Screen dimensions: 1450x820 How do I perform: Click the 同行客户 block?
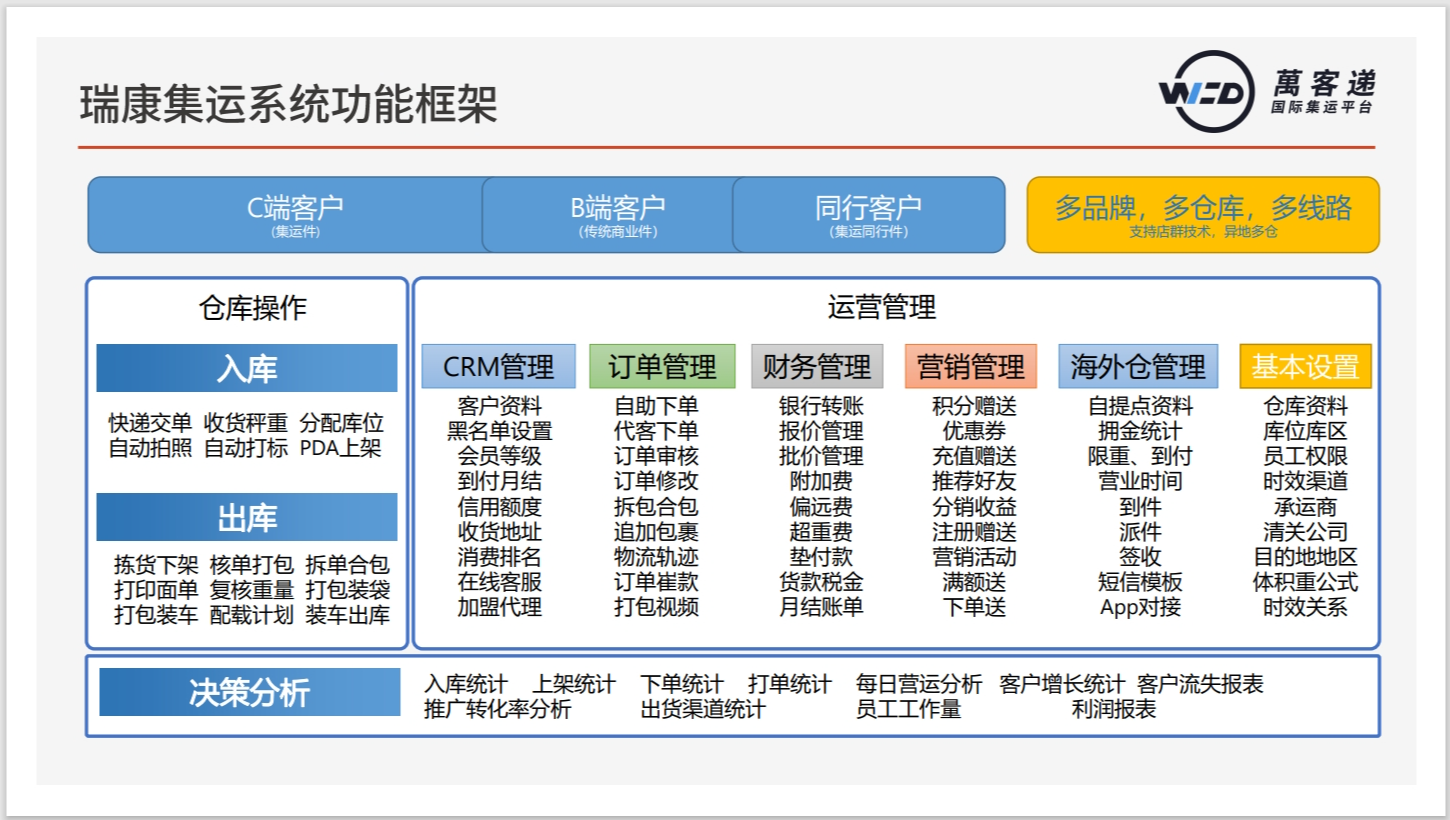pyautogui.click(x=868, y=215)
